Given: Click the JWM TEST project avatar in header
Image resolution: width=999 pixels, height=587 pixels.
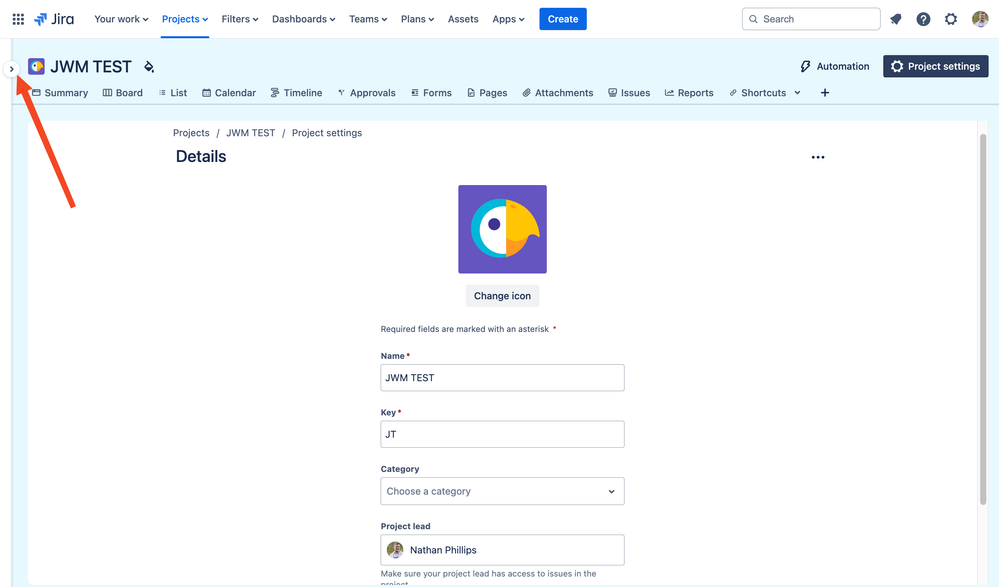Looking at the screenshot, I should click(36, 66).
